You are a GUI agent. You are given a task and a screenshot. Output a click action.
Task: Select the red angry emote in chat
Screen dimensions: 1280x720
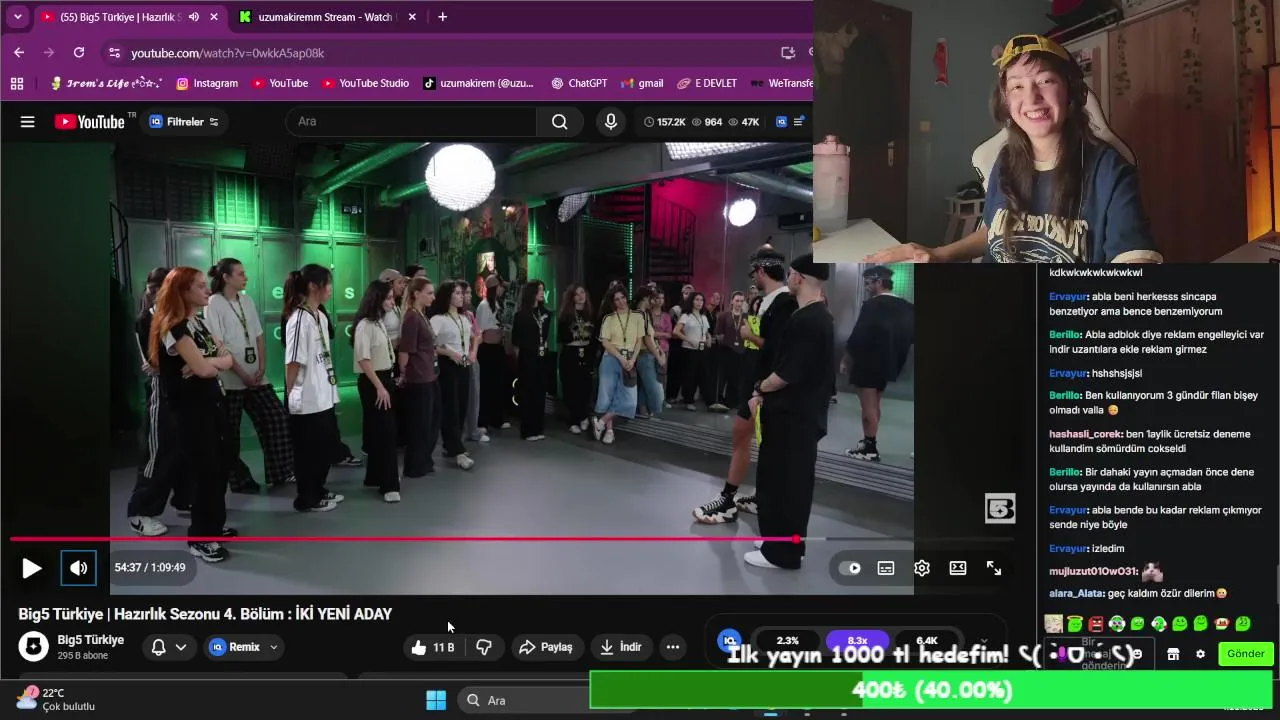(x=1096, y=624)
